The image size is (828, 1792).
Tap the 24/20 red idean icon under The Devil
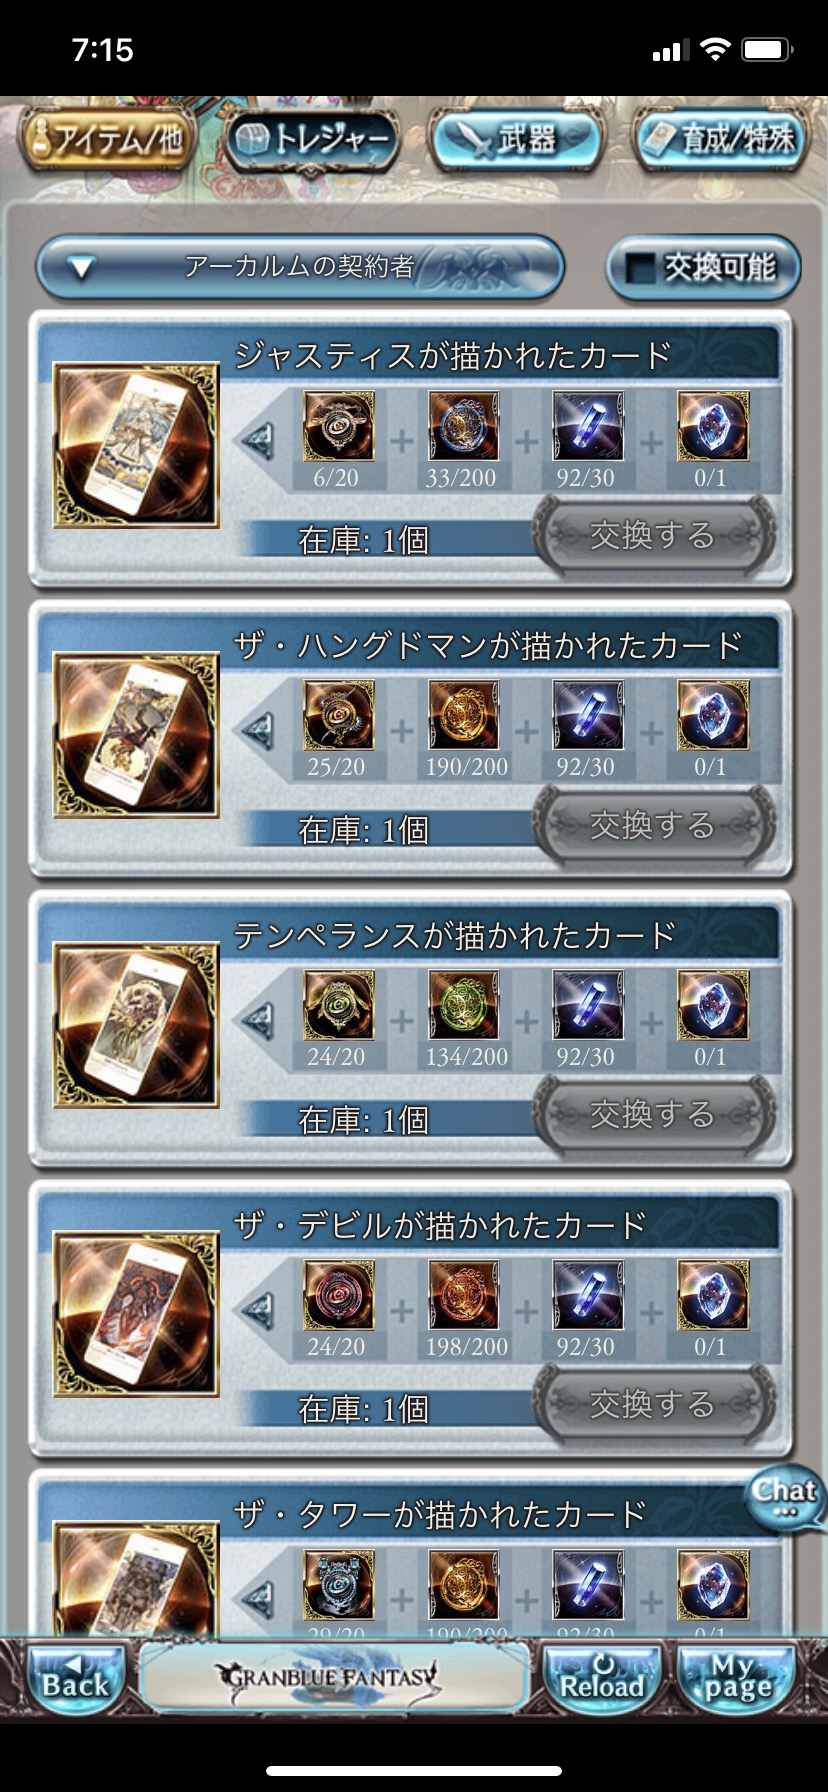(339, 1295)
